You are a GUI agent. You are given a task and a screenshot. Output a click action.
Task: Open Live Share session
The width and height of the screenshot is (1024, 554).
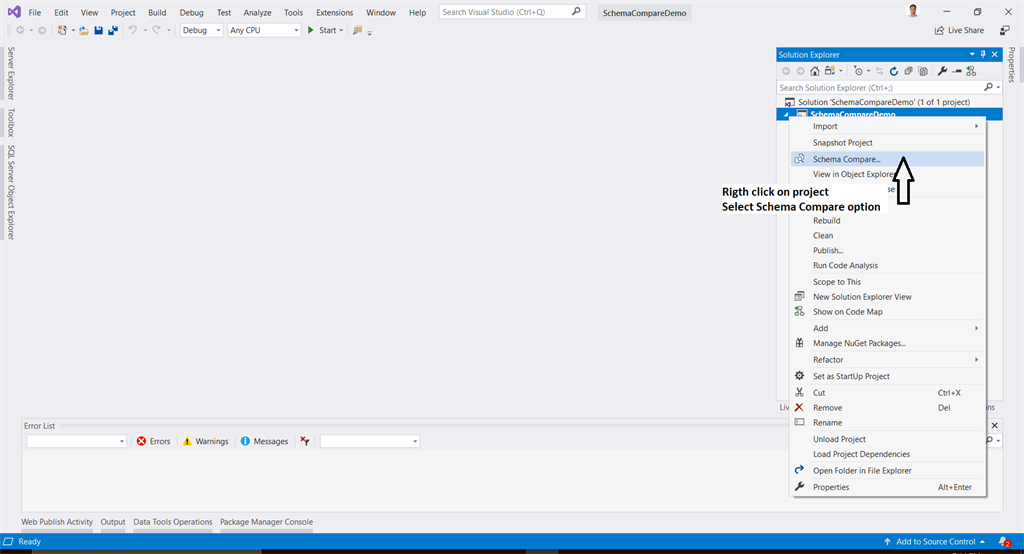[959, 30]
